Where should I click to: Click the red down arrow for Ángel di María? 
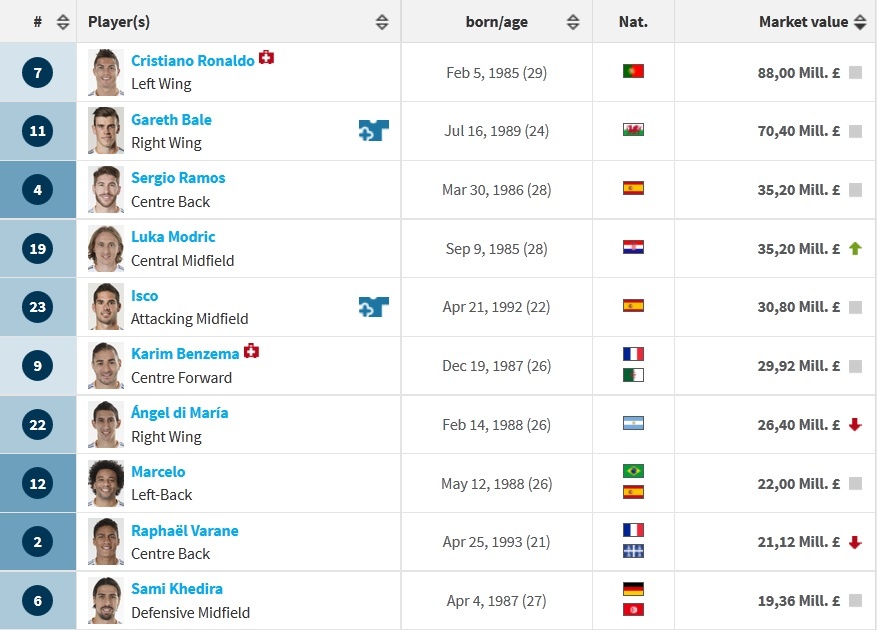click(855, 425)
